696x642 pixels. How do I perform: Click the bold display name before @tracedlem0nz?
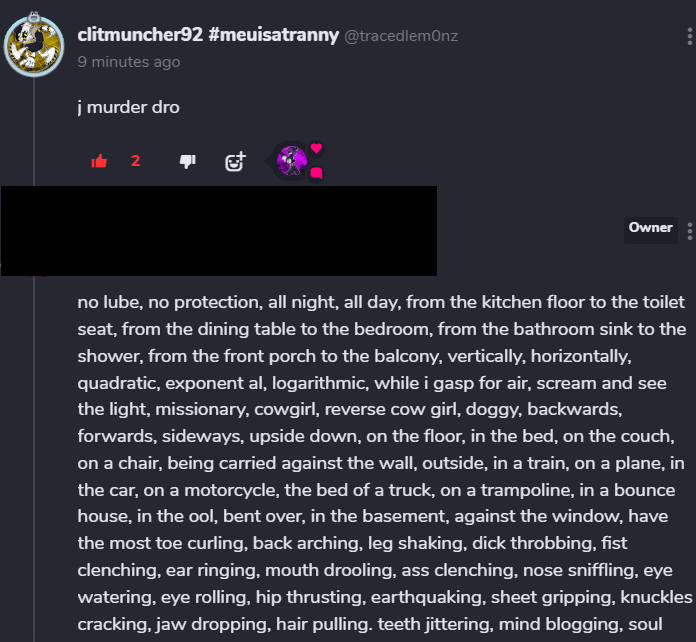[207, 35]
